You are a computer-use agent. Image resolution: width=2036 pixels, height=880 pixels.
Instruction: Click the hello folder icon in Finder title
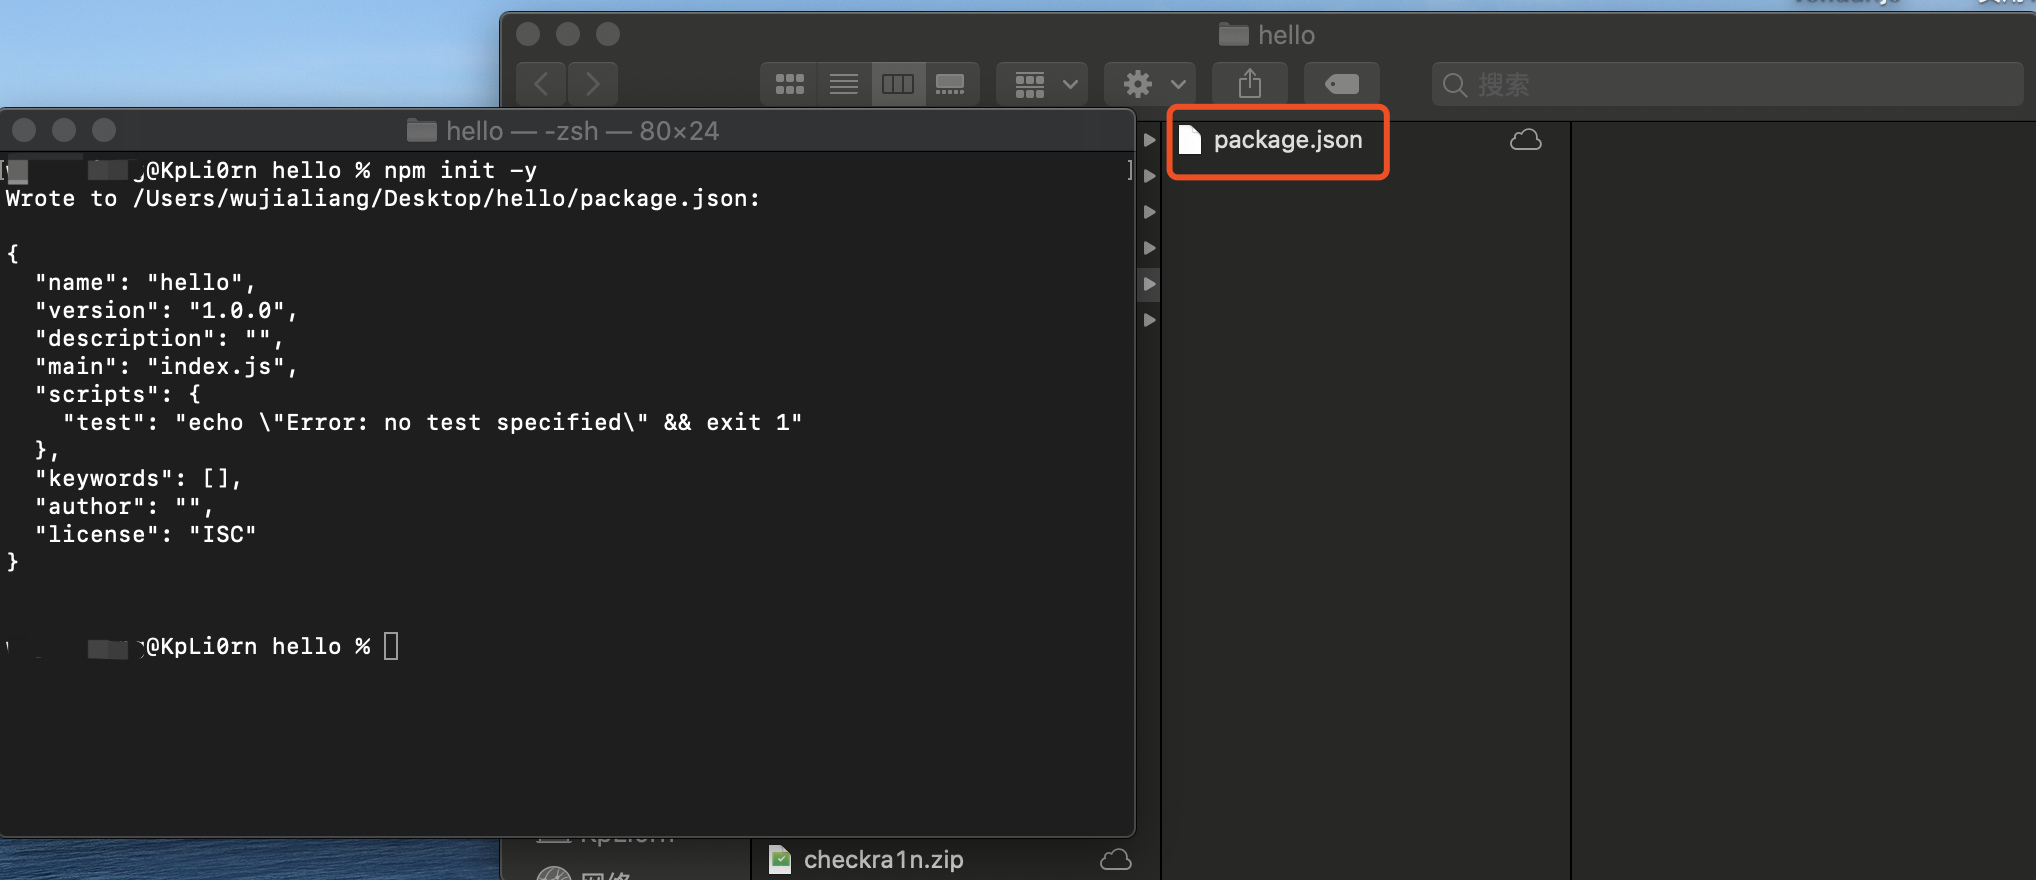point(1233,35)
